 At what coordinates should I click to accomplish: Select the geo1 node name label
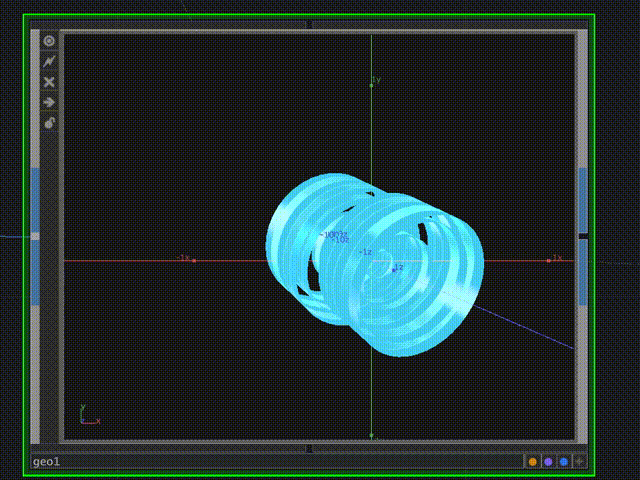[47, 462]
